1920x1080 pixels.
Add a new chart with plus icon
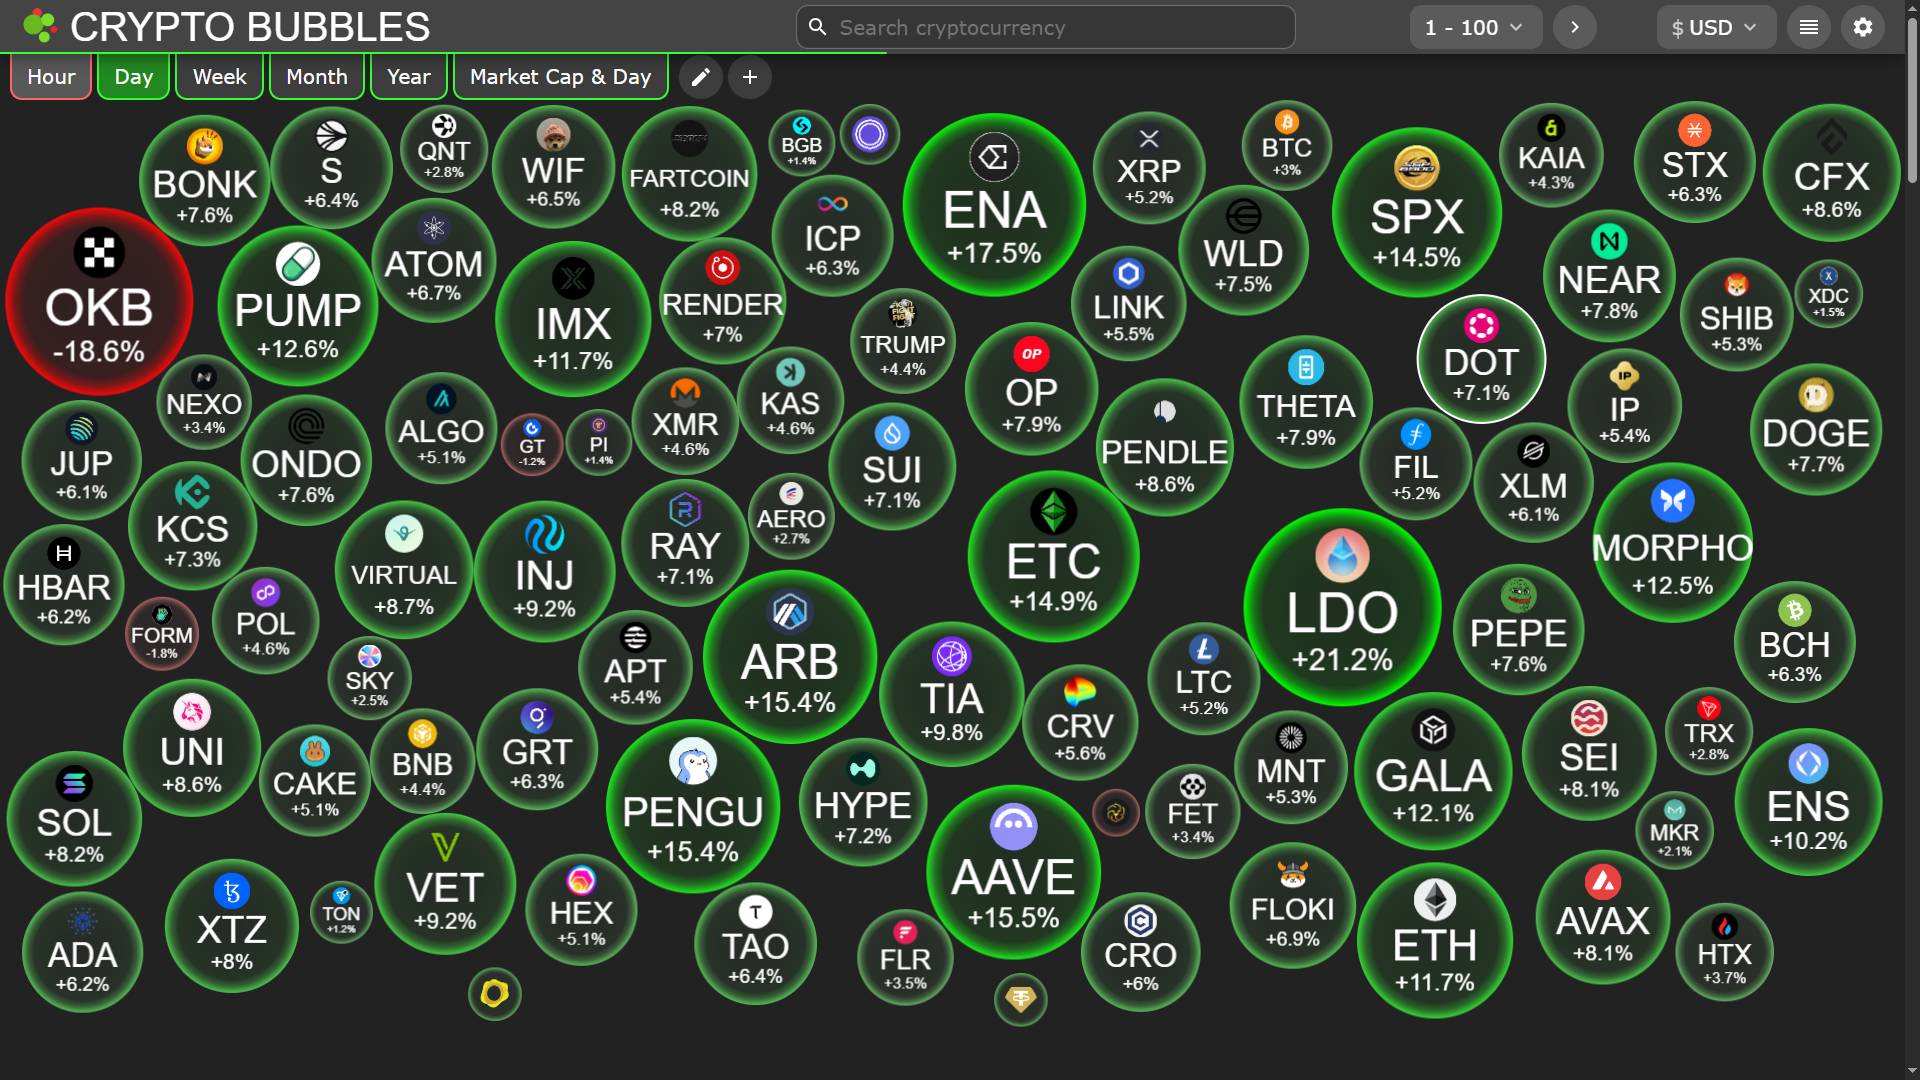pos(750,77)
